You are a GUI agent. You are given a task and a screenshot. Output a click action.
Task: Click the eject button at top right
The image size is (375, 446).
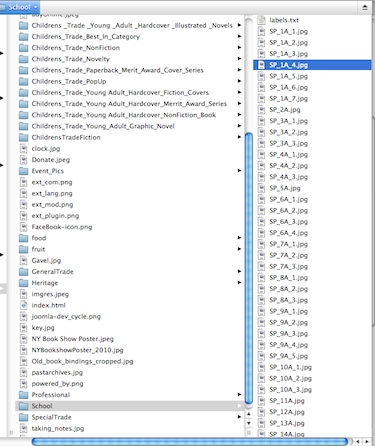[x=365, y=7]
